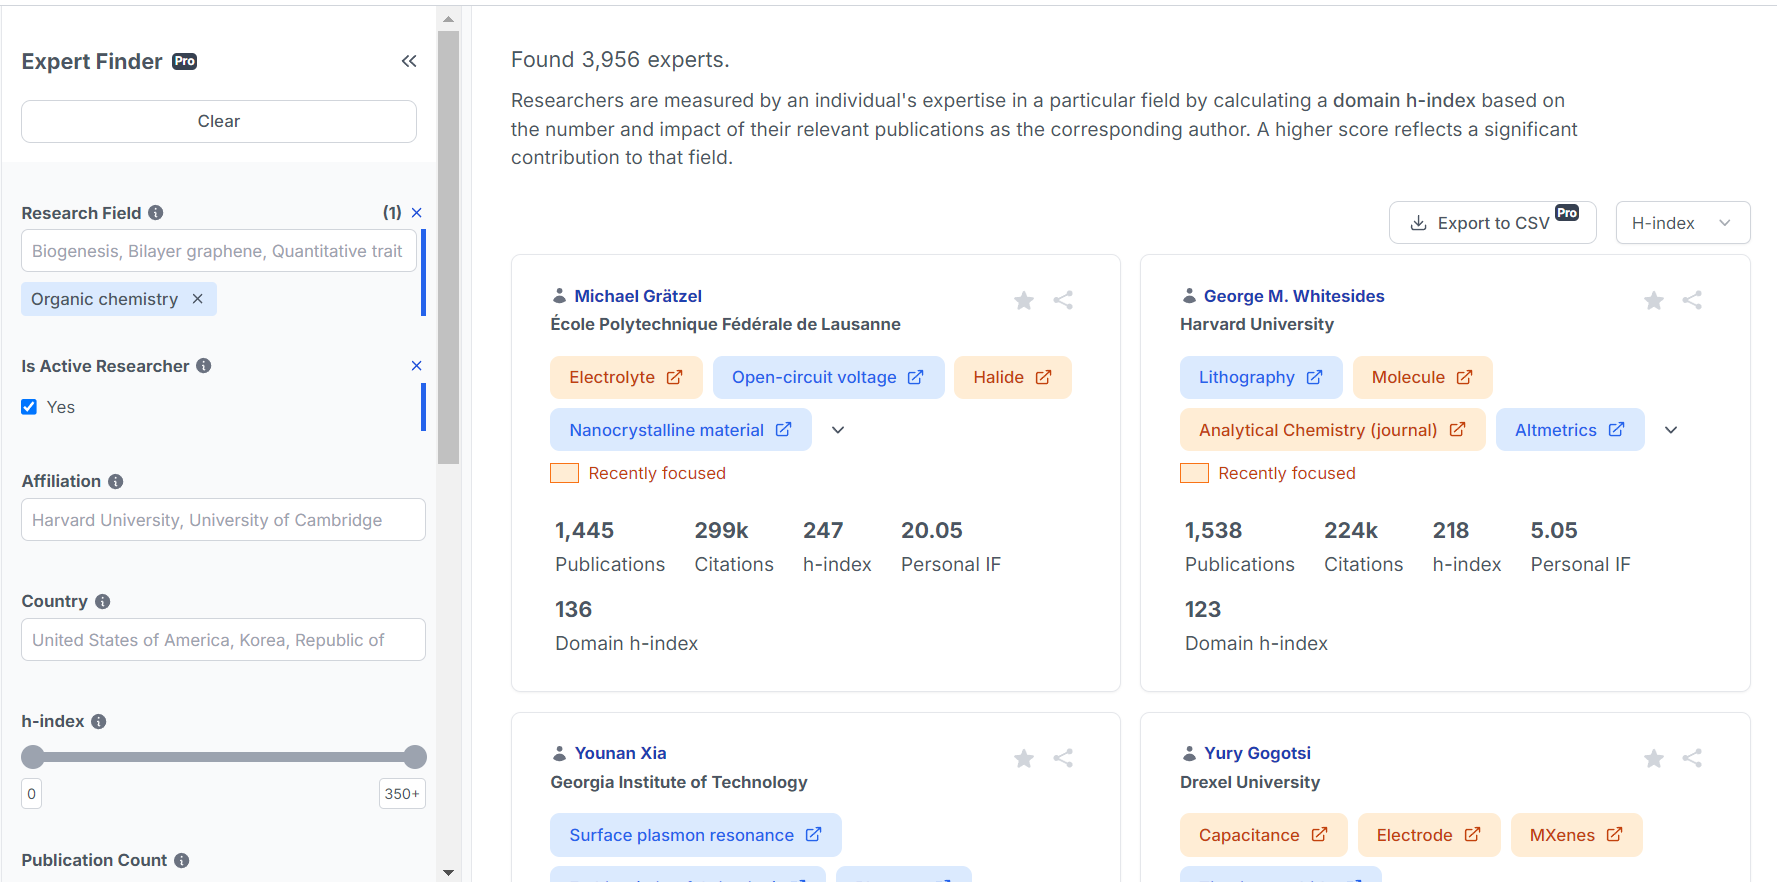The height and width of the screenshot is (882, 1777).
Task: Open the Altmetrics topic tag
Action: coord(1570,430)
